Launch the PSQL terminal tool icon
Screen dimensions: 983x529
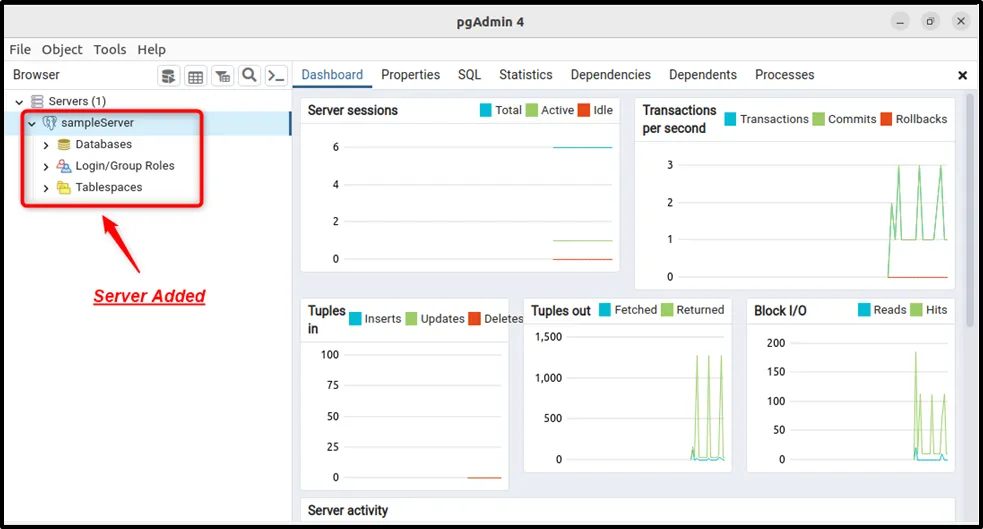pos(276,76)
